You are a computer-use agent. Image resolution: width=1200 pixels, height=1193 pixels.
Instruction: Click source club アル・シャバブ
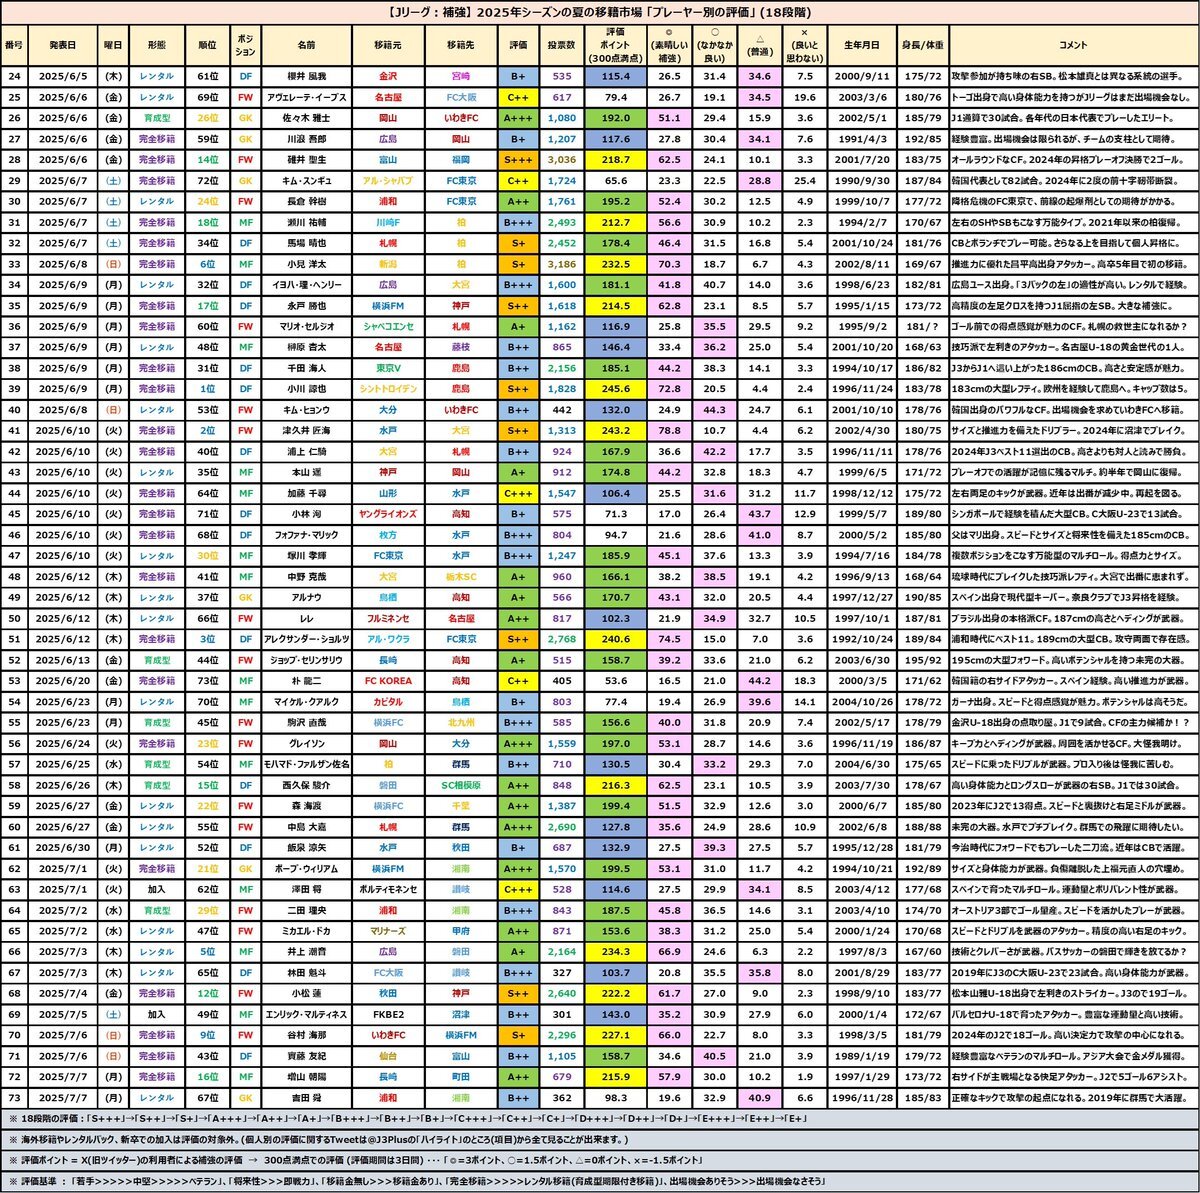pos(387,181)
